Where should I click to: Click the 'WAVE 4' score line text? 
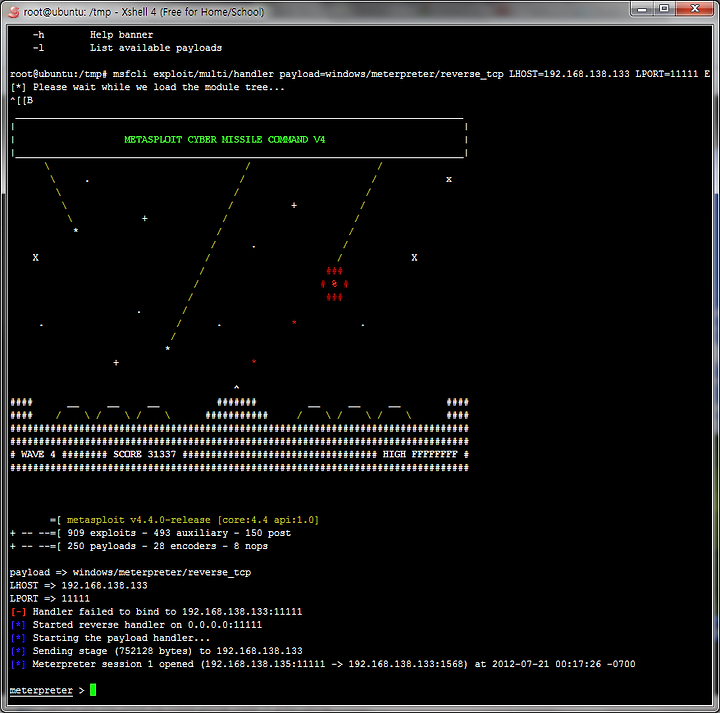pos(38,455)
